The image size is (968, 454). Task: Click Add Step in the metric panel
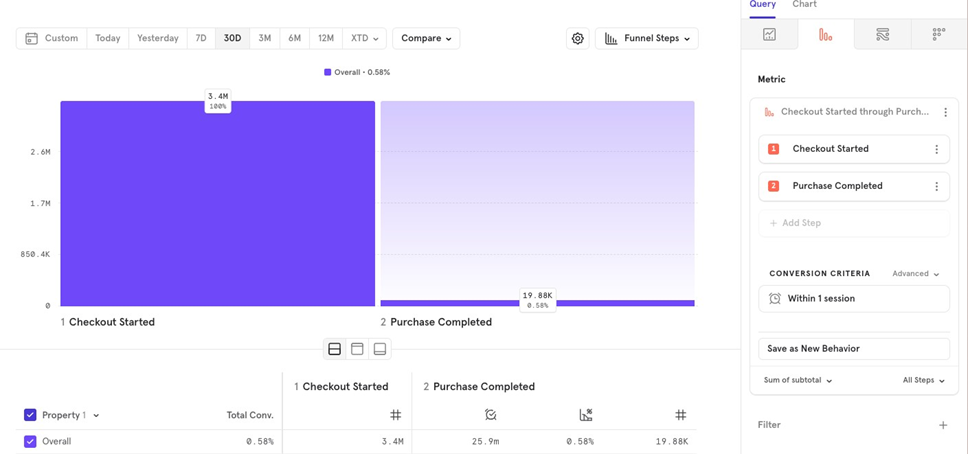coord(795,223)
